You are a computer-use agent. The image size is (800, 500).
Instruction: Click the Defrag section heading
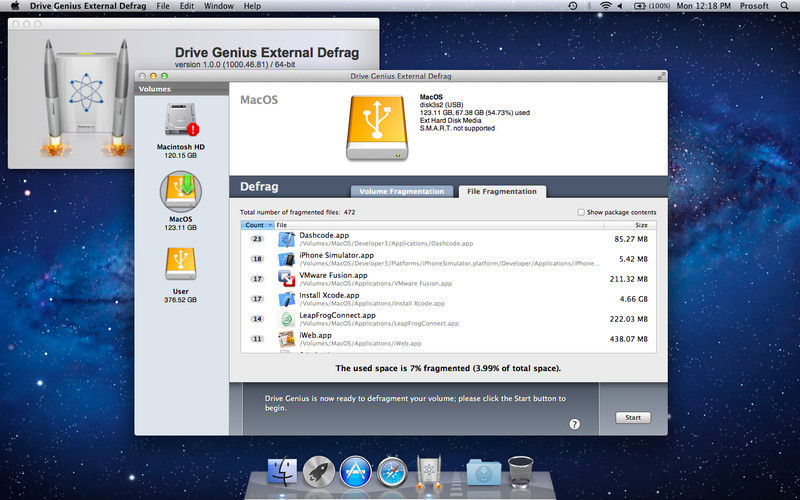(x=259, y=187)
